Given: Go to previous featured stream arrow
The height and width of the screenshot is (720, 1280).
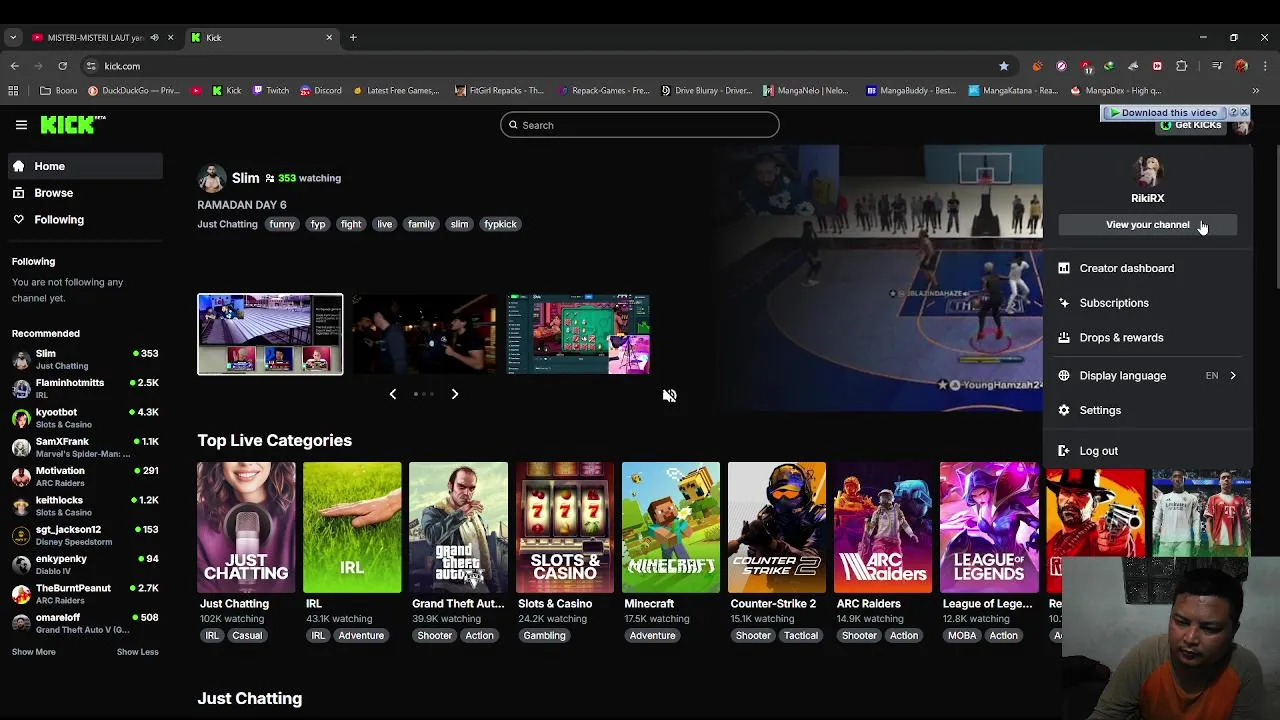Looking at the screenshot, I should 393,394.
